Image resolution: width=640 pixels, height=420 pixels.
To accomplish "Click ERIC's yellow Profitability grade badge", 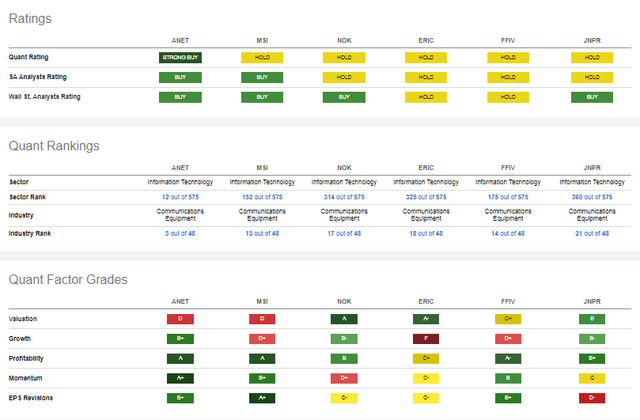I will point(426,358).
